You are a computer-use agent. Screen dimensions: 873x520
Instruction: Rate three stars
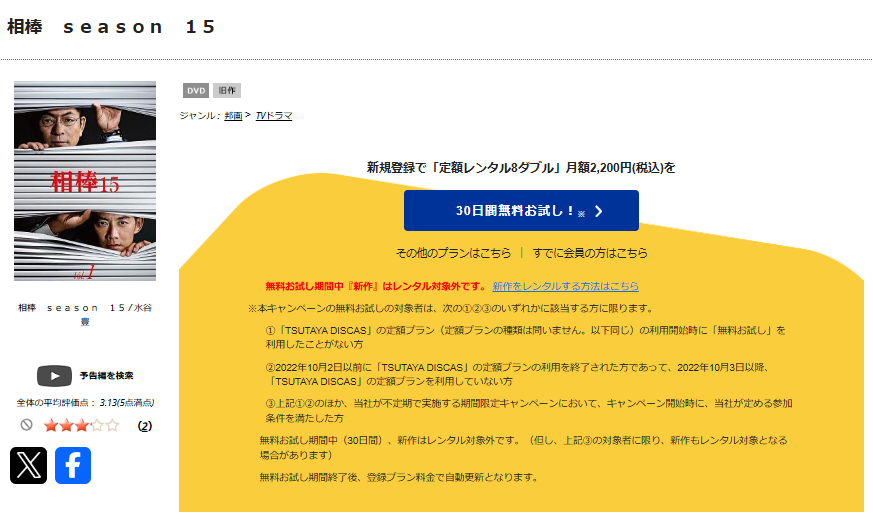click(82, 426)
